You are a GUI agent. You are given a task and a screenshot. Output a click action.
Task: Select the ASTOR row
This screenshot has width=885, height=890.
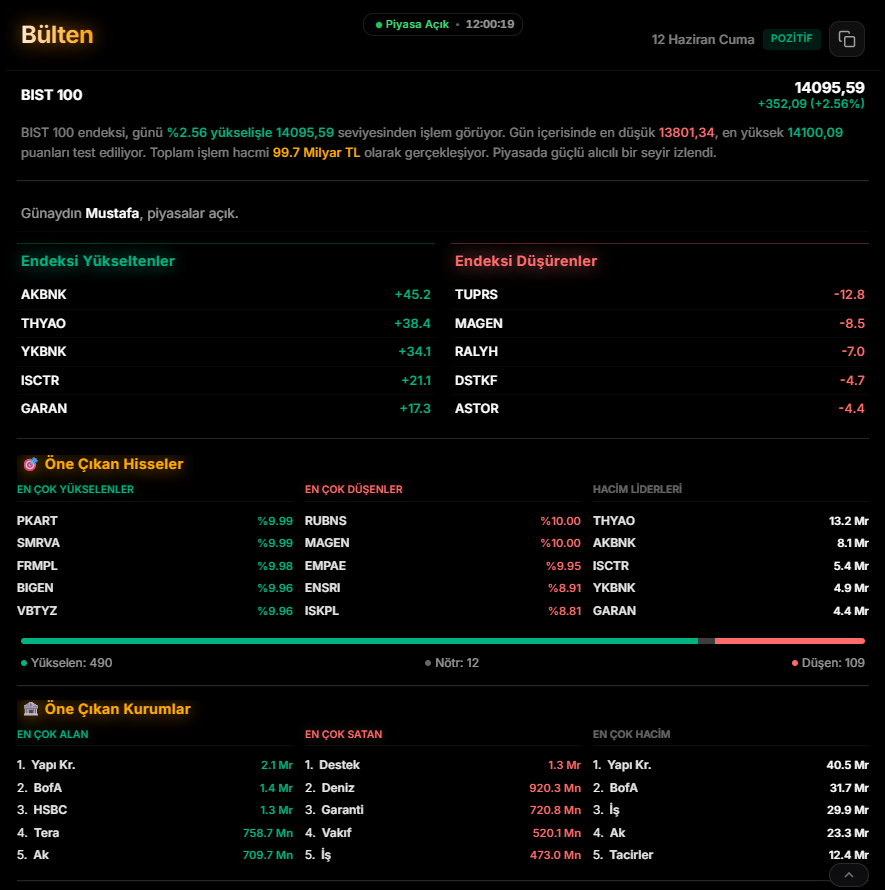pyautogui.click(x=660, y=409)
